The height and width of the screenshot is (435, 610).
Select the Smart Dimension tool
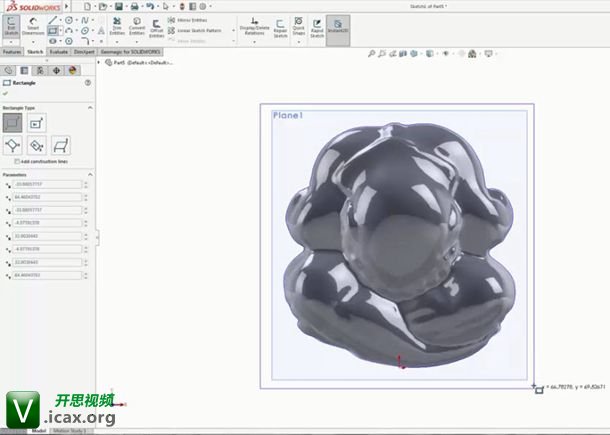[33, 27]
